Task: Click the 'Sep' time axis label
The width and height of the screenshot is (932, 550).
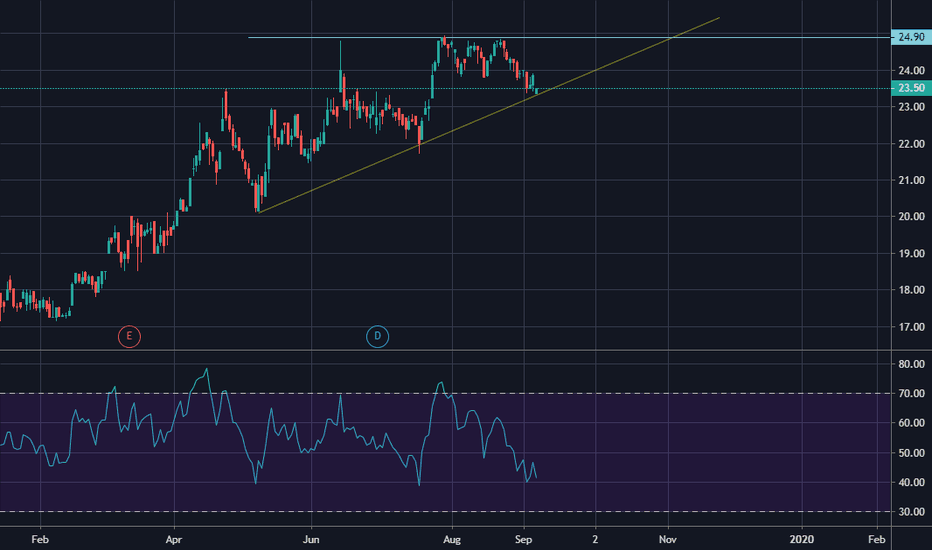Action: [523, 539]
